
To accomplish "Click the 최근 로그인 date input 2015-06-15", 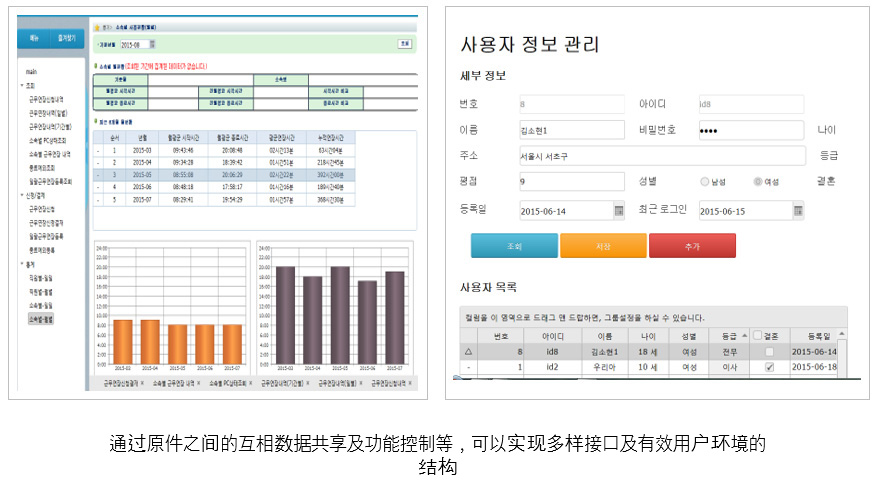I will (746, 211).
